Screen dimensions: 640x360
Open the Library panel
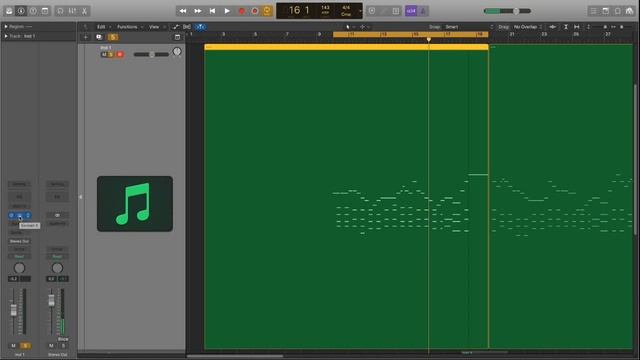[x=9, y=11]
